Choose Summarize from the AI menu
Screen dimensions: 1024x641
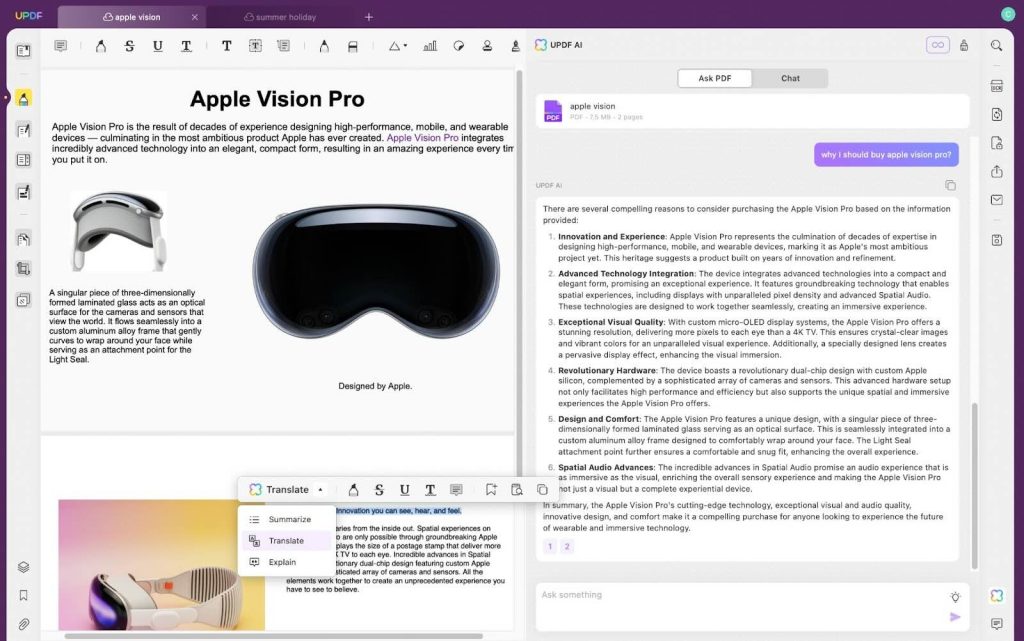[289, 519]
